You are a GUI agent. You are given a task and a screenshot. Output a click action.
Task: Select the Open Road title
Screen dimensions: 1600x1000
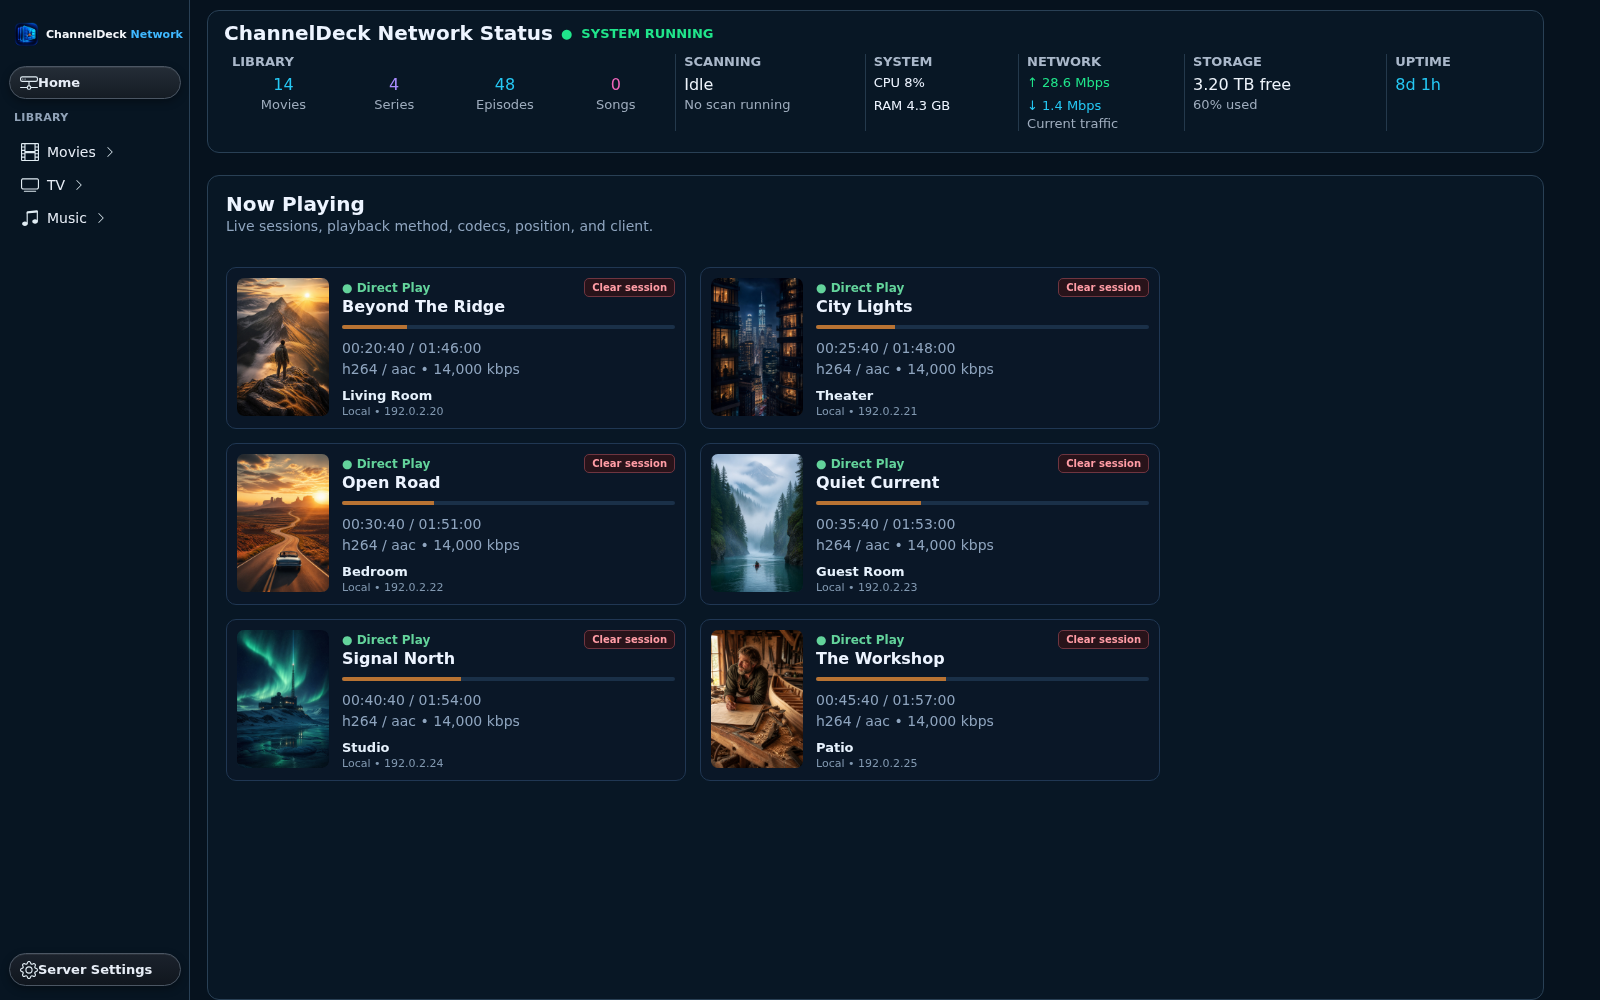(391, 483)
